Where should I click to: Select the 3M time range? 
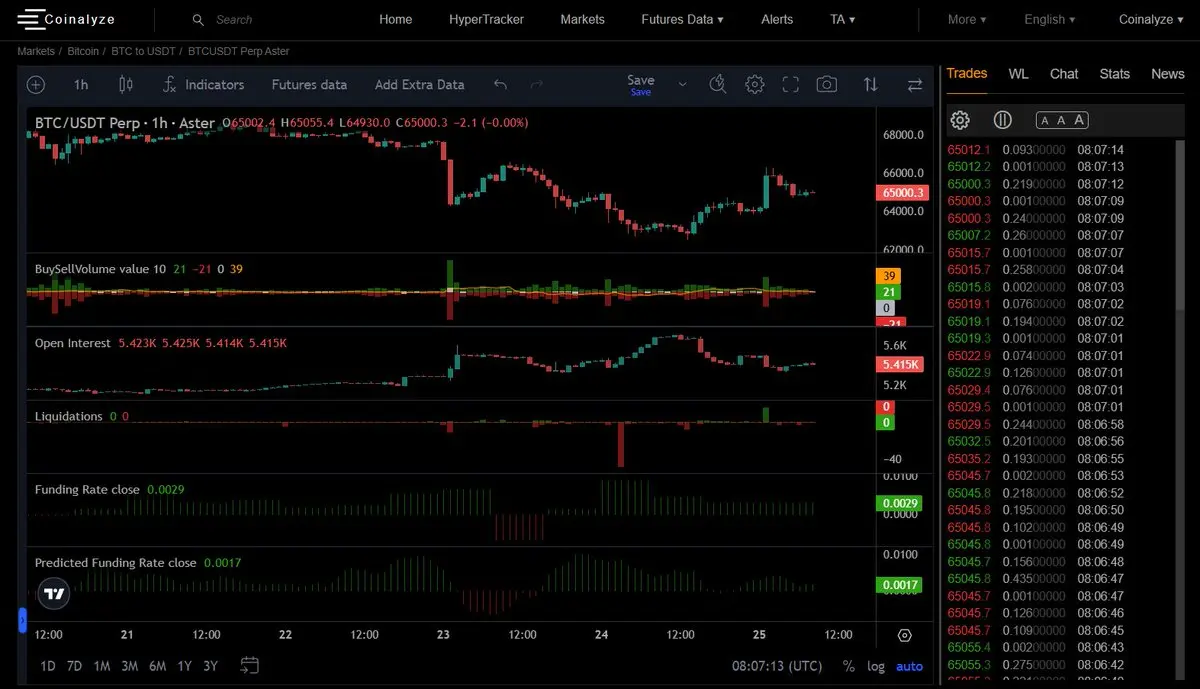coord(129,666)
